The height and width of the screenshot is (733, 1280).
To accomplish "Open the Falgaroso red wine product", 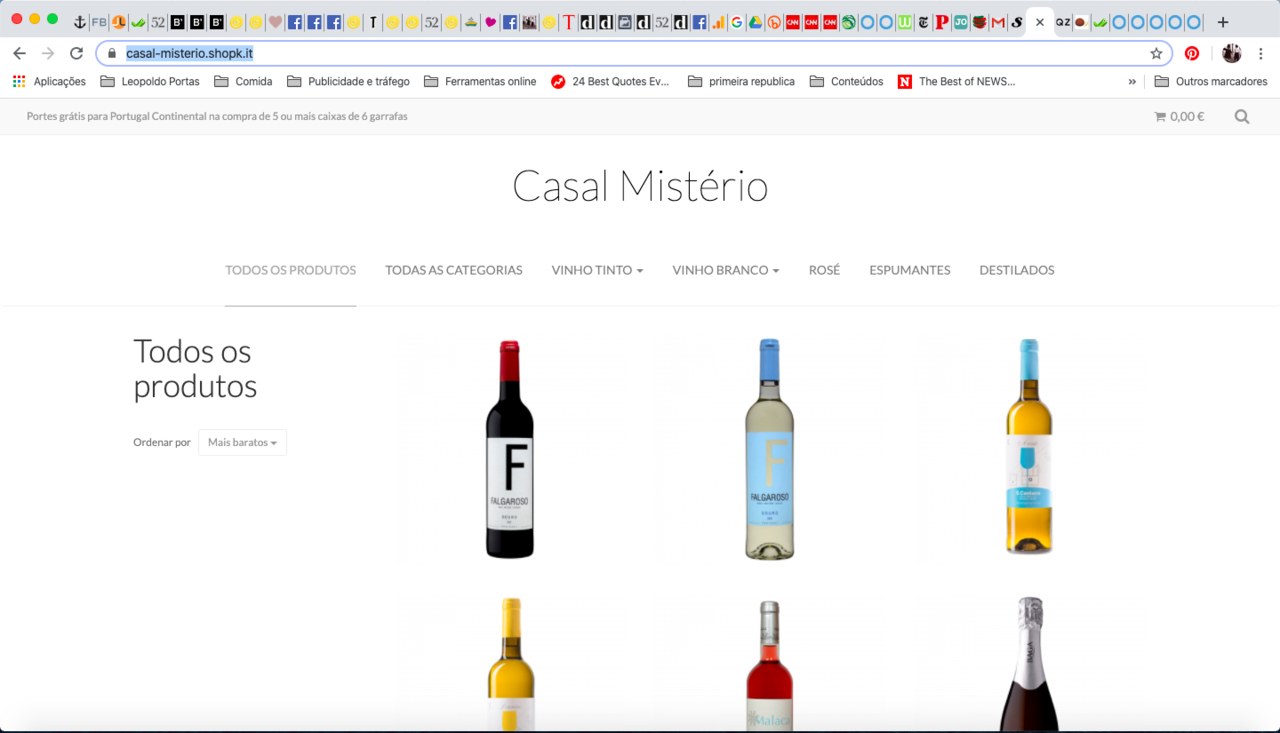I will (x=510, y=449).
